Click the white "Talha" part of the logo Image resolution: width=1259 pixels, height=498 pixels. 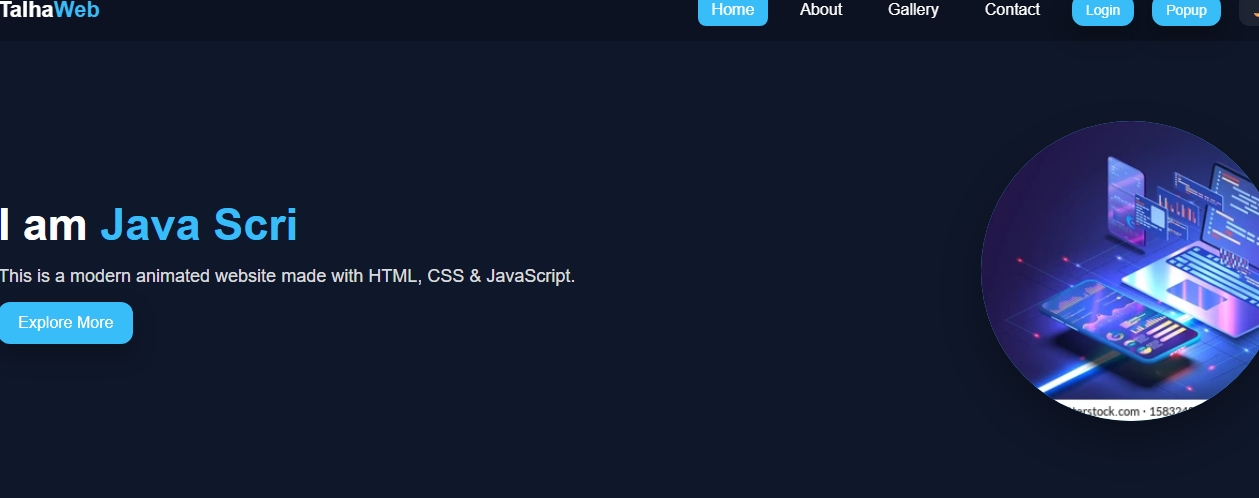coord(27,10)
